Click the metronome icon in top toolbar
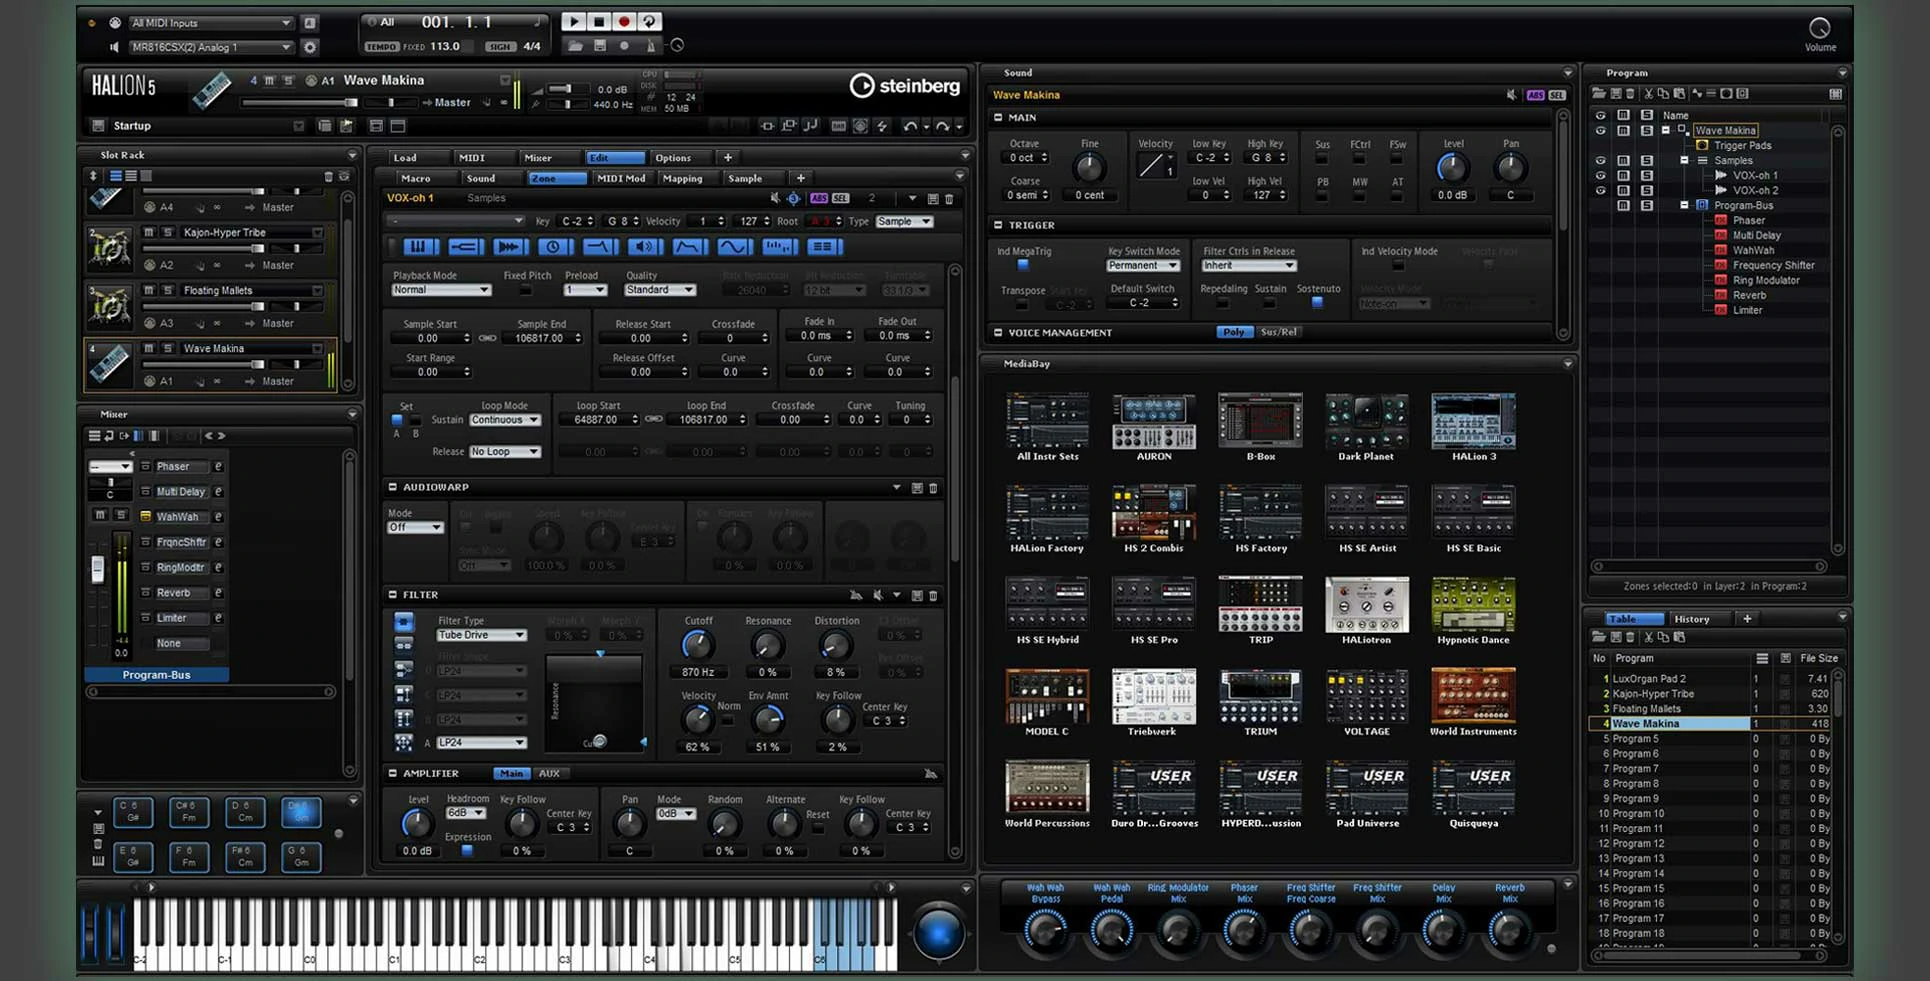Viewport: 1930px width, 981px height. coord(650,45)
